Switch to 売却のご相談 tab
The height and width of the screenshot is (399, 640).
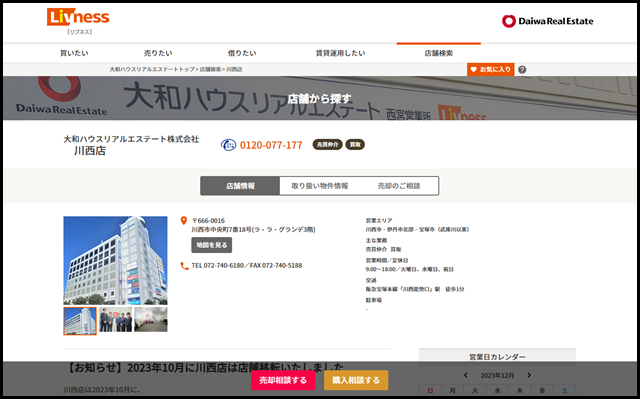pyautogui.click(x=399, y=186)
